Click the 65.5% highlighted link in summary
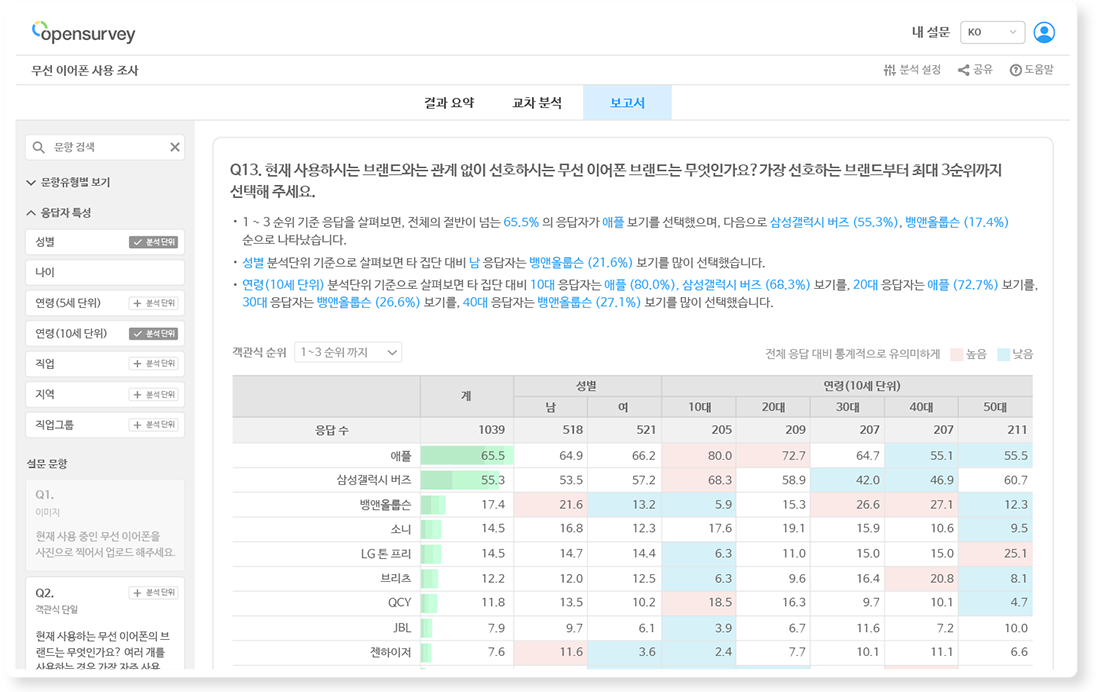Screen dimensions: 1102x692 (x=521, y=222)
